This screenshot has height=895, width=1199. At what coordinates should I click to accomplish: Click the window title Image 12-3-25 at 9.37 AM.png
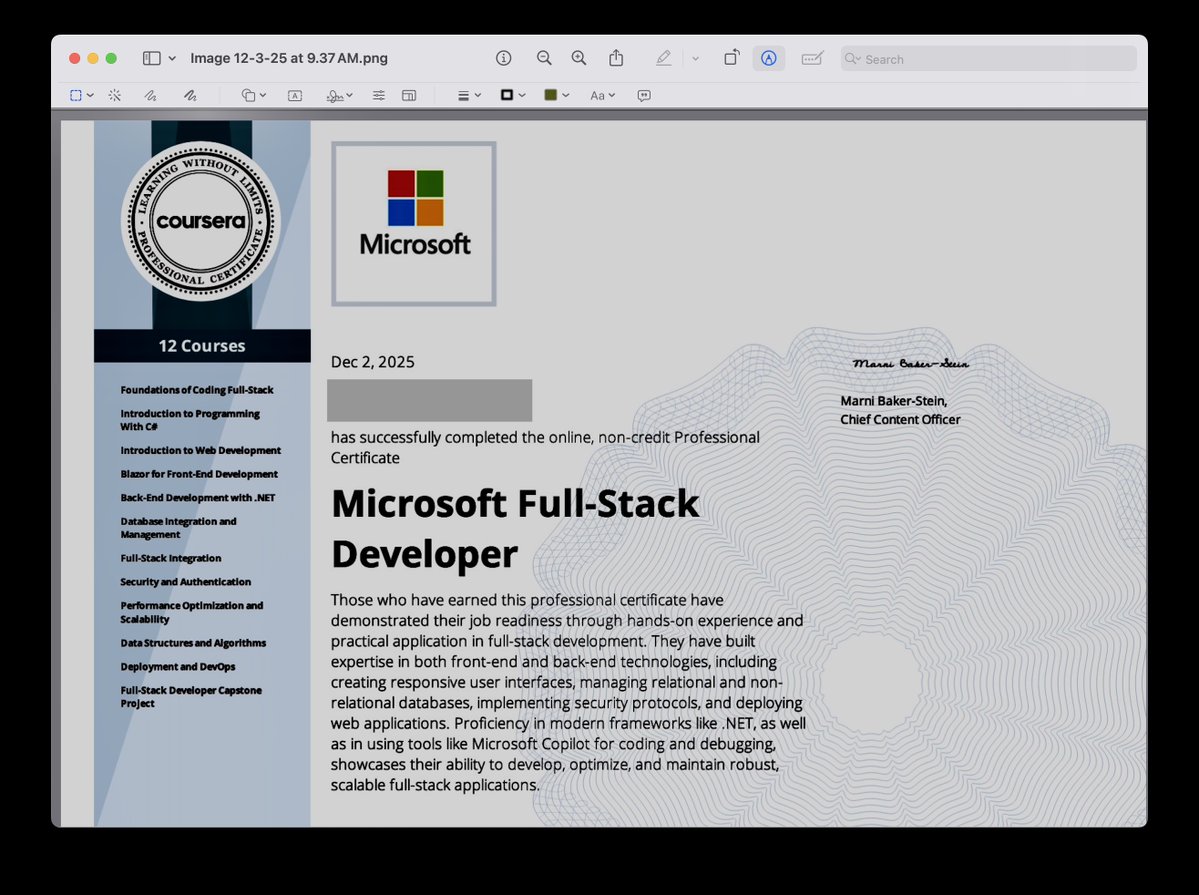click(x=289, y=58)
